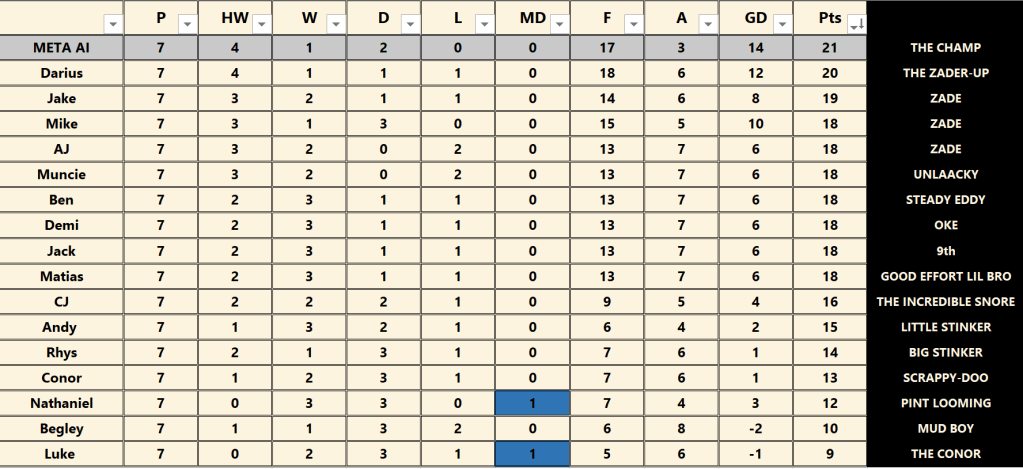Select the blue MD cell in Luke's row
Screen dimensions: 1023x469
click(533, 454)
